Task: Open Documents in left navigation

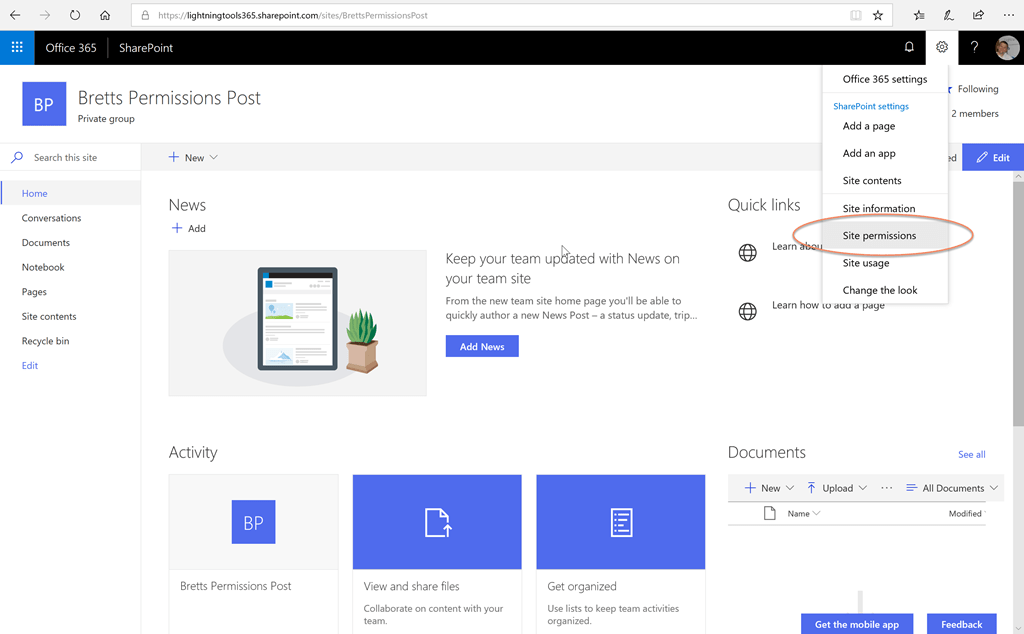Action: pyautogui.click(x=46, y=243)
